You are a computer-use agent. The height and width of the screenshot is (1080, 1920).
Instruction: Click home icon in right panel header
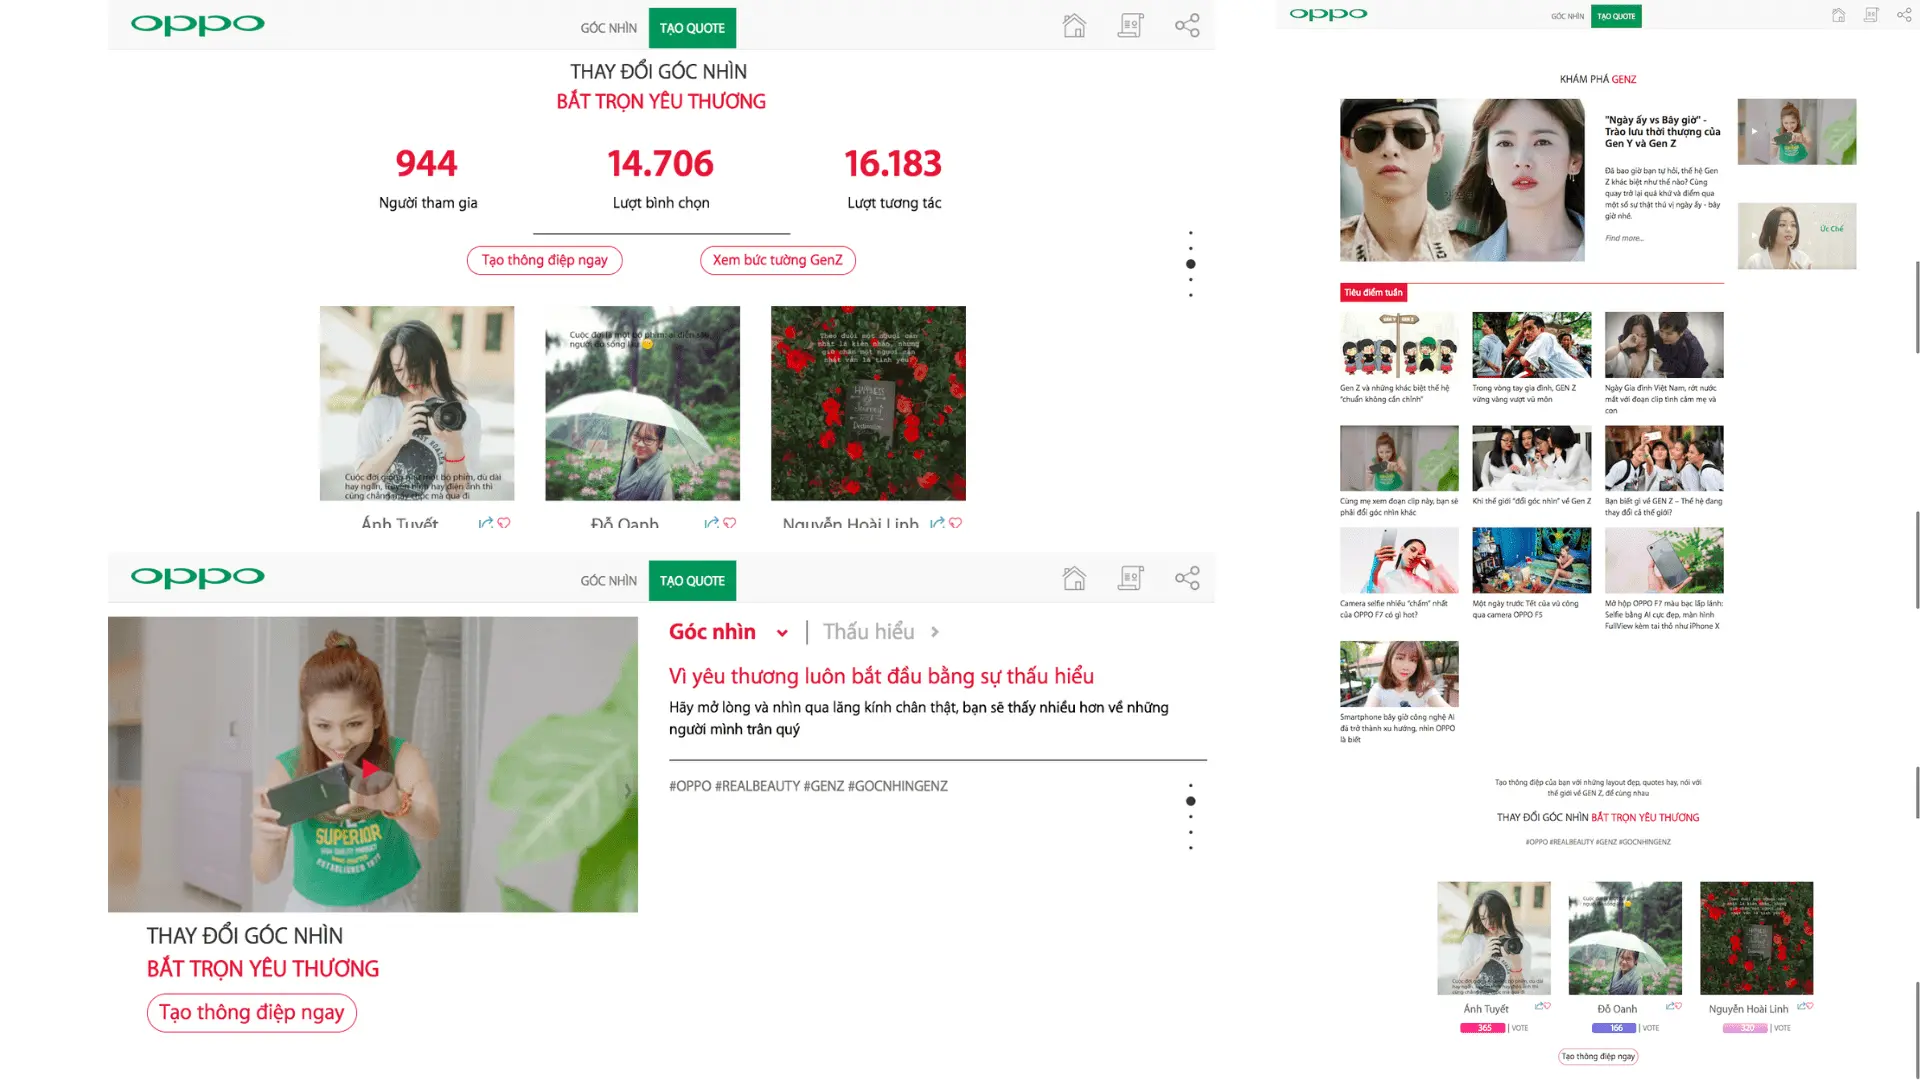point(1838,15)
